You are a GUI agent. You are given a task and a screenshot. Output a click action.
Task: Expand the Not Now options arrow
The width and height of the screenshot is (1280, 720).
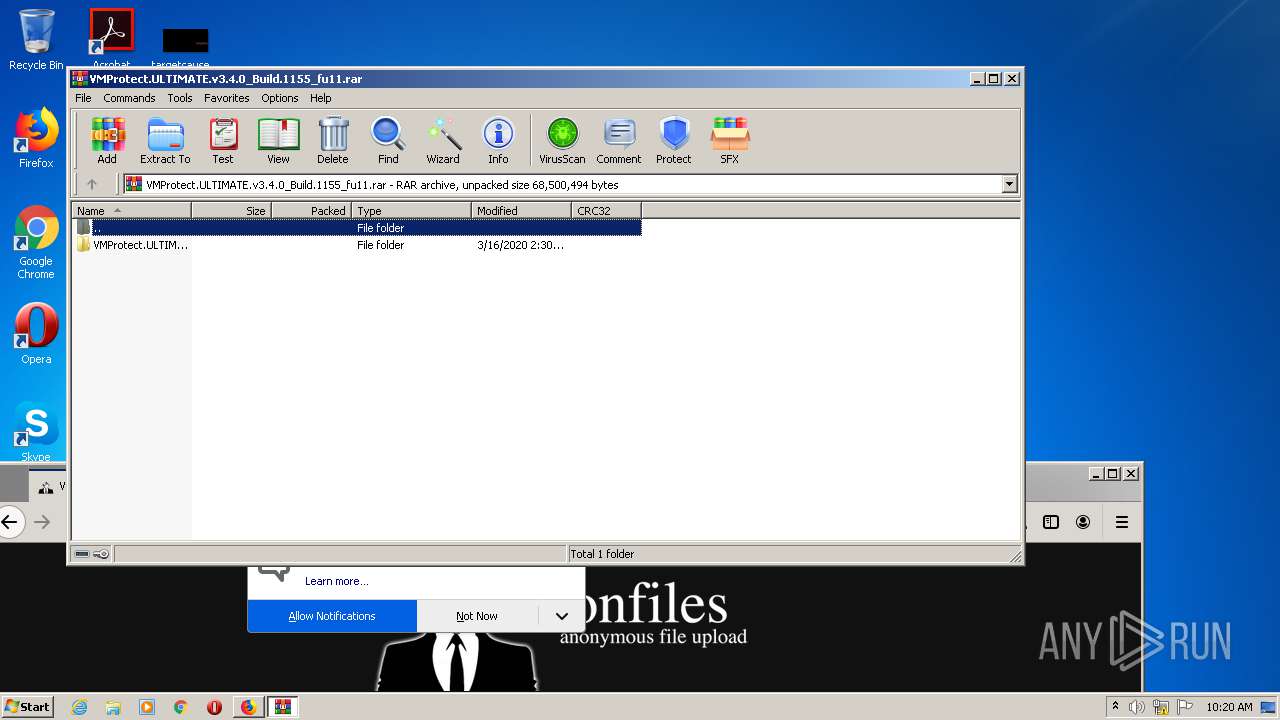click(x=562, y=616)
